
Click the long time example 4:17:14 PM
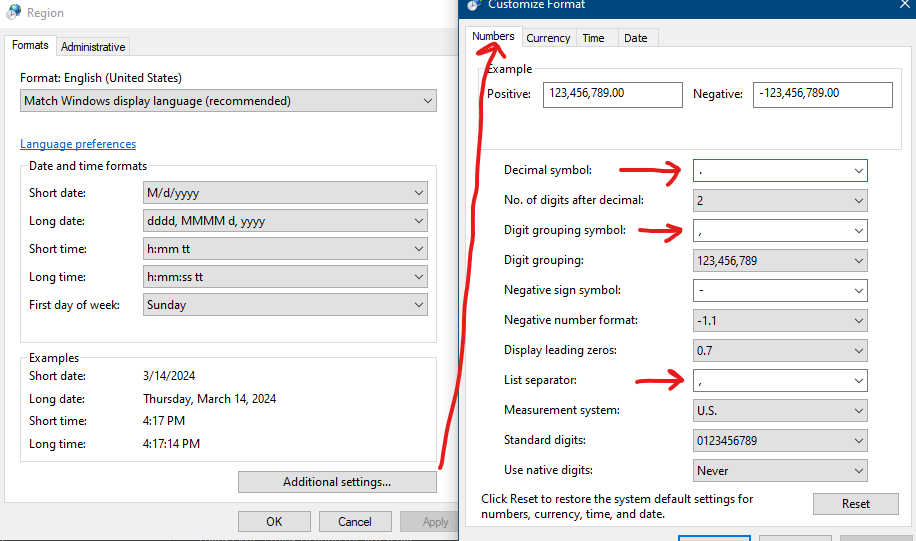coord(171,444)
